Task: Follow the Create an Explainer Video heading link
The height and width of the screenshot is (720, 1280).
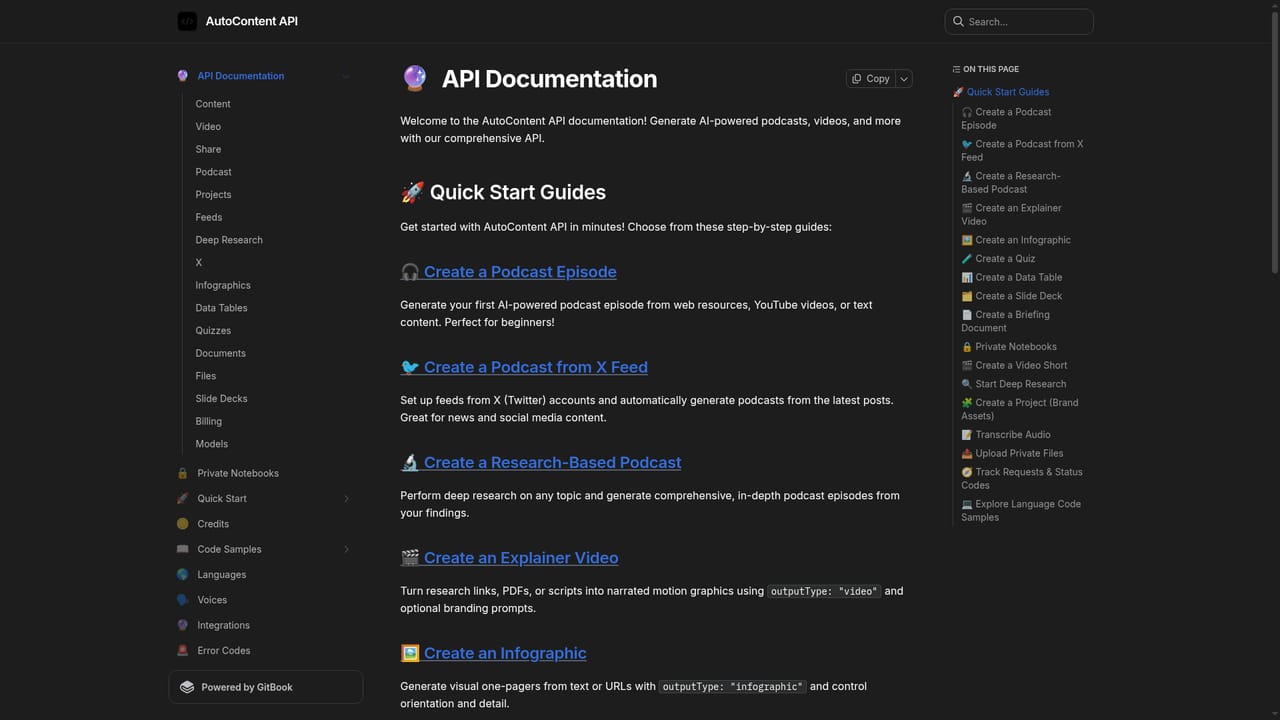Action: pyautogui.click(x=509, y=558)
